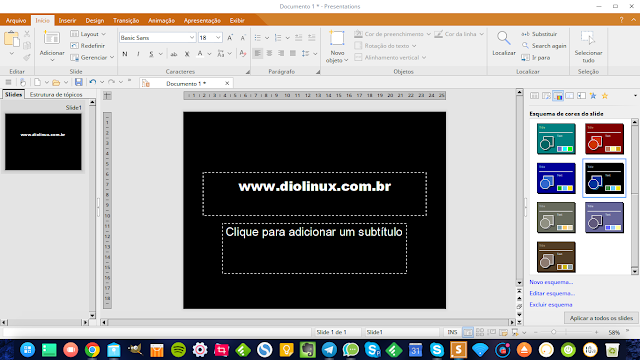Viewport: 640px width, 360px height.
Task: Adjust the zoom slider handle
Action: point(554,332)
